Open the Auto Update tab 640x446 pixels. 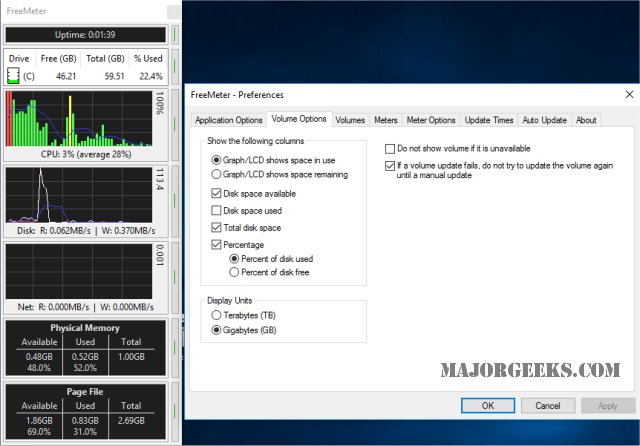tap(544, 120)
